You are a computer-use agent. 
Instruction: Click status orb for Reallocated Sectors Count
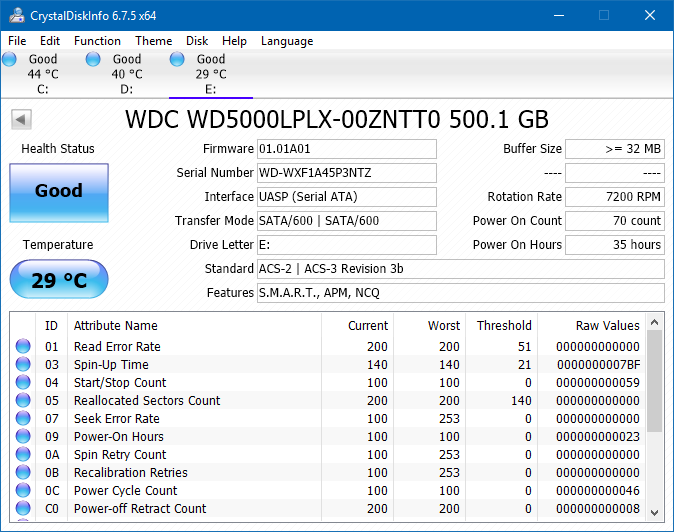(x=23, y=400)
